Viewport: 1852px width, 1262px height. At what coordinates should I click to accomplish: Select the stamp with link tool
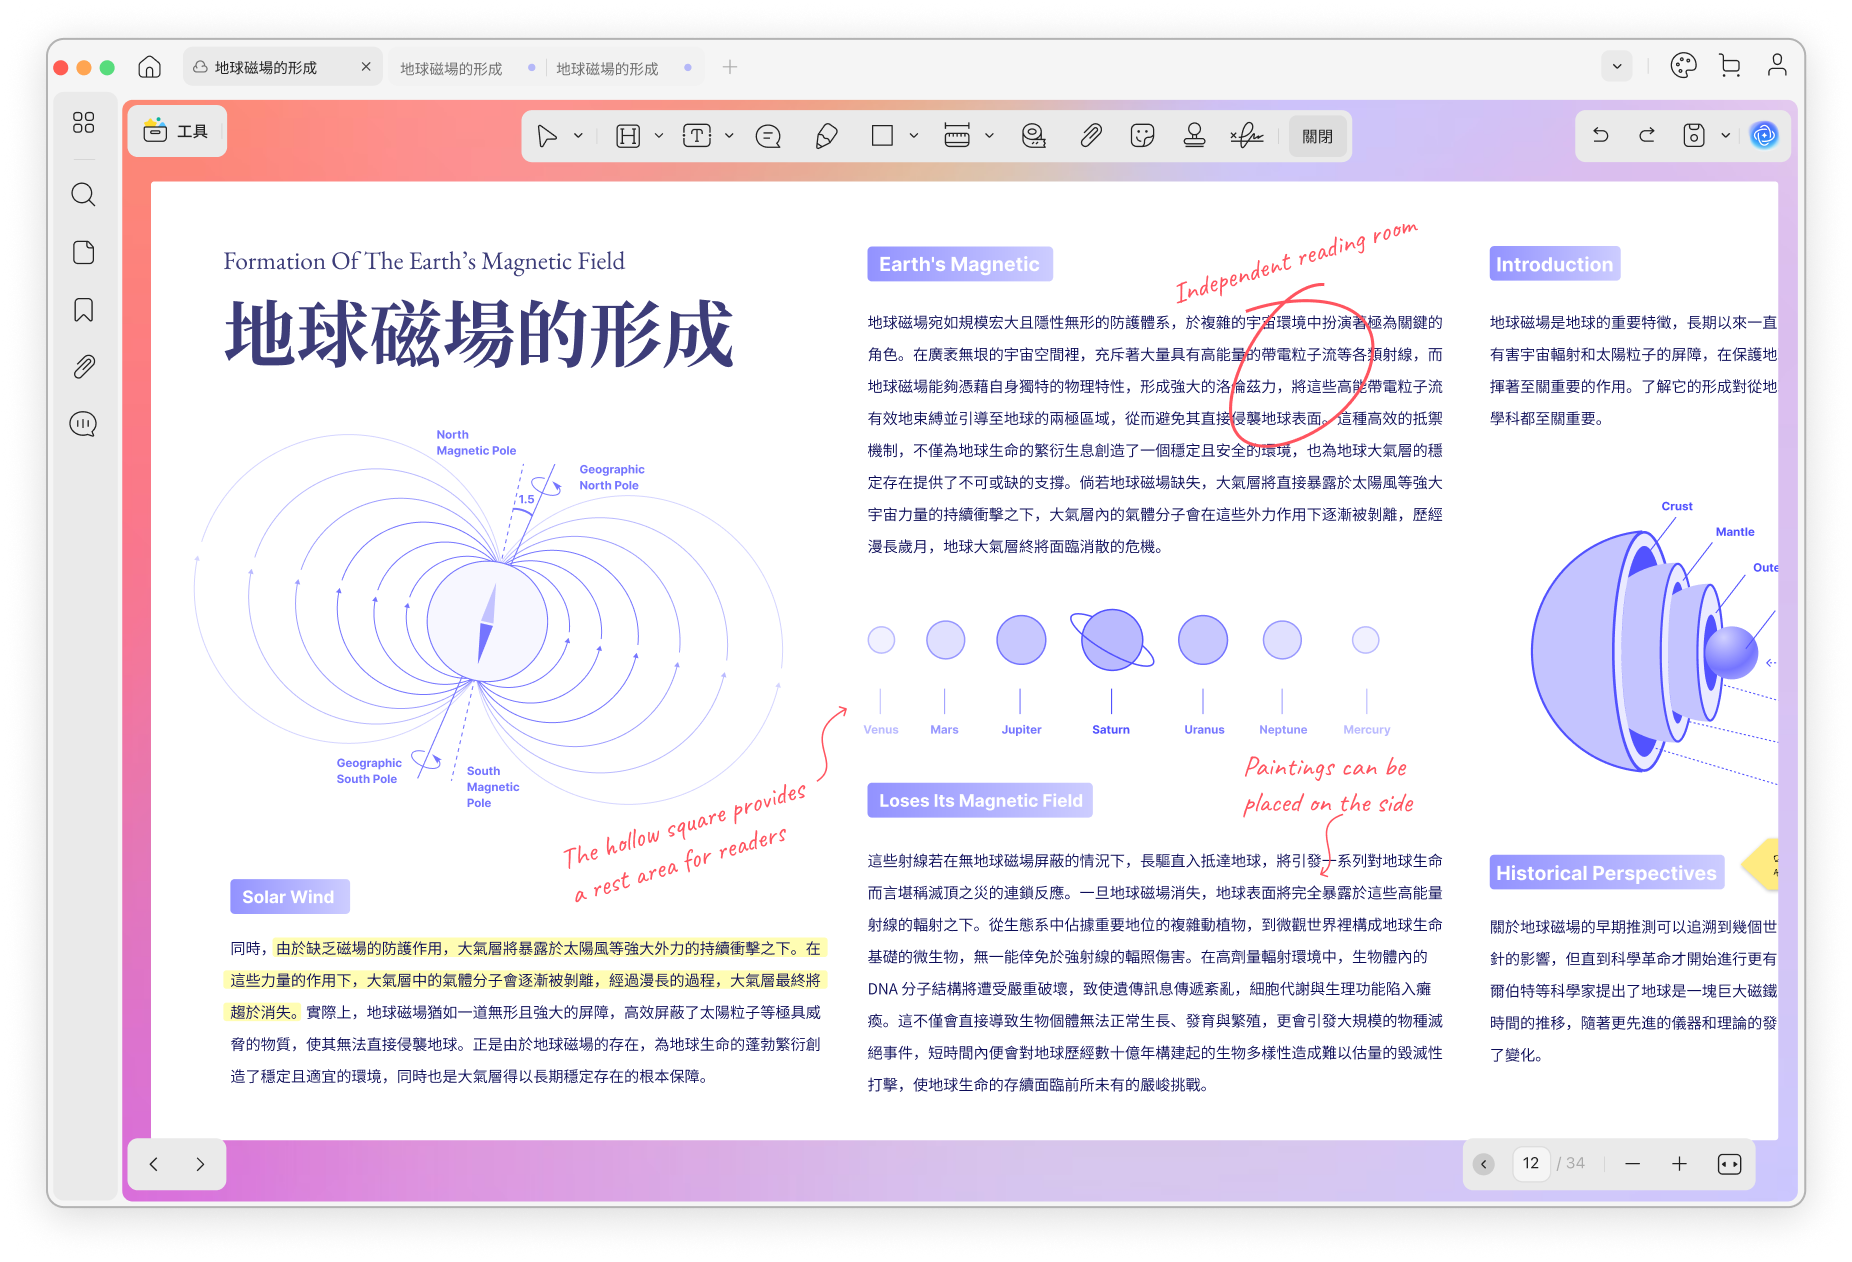(1034, 136)
